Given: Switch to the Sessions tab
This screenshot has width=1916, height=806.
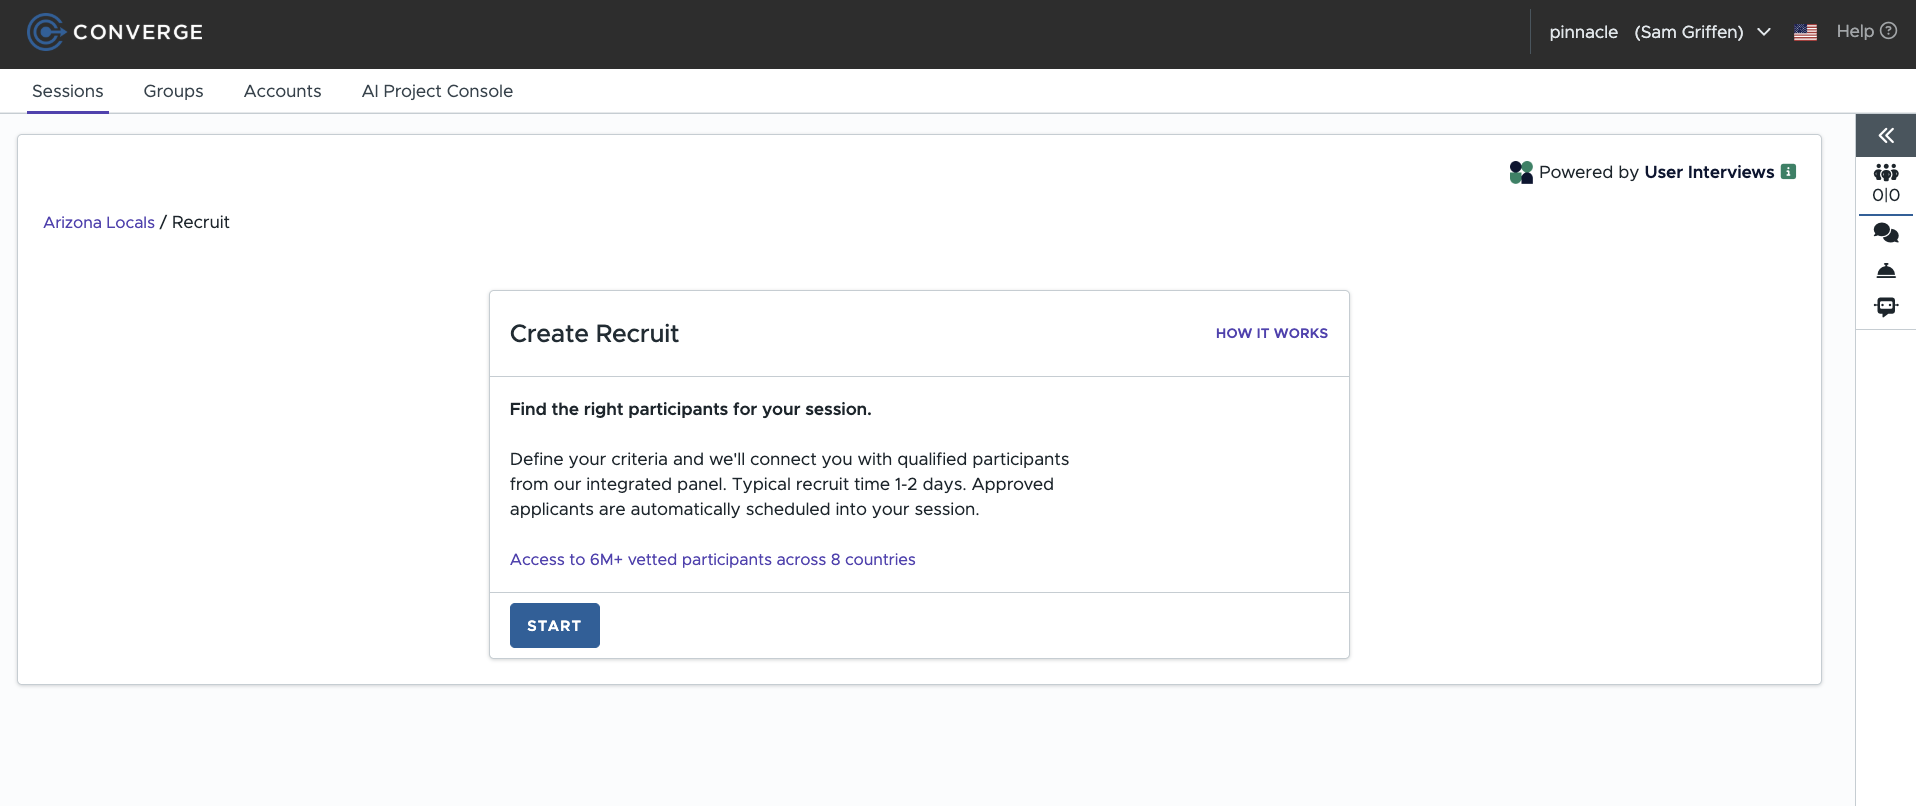Looking at the screenshot, I should click(x=68, y=91).
